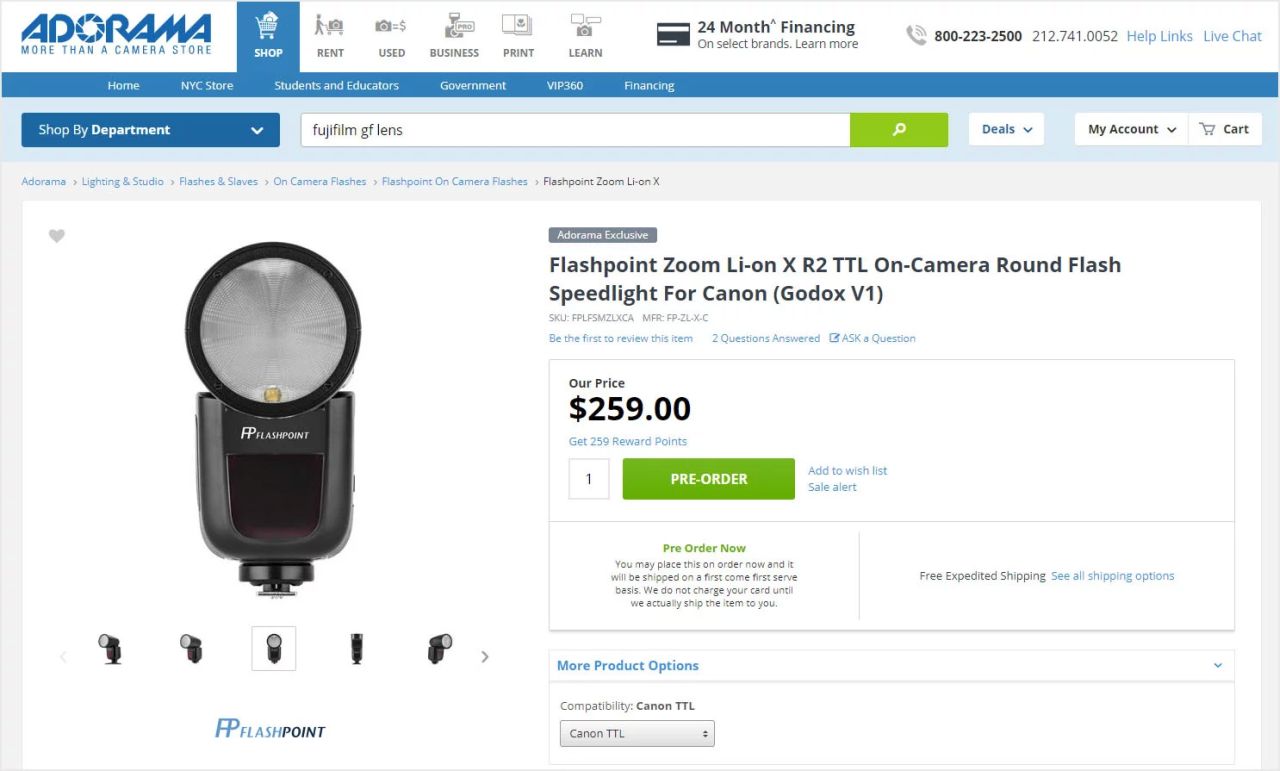The image size is (1280, 771).
Task: Collapse the More Product Options section
Action: tap(1217, 666)
